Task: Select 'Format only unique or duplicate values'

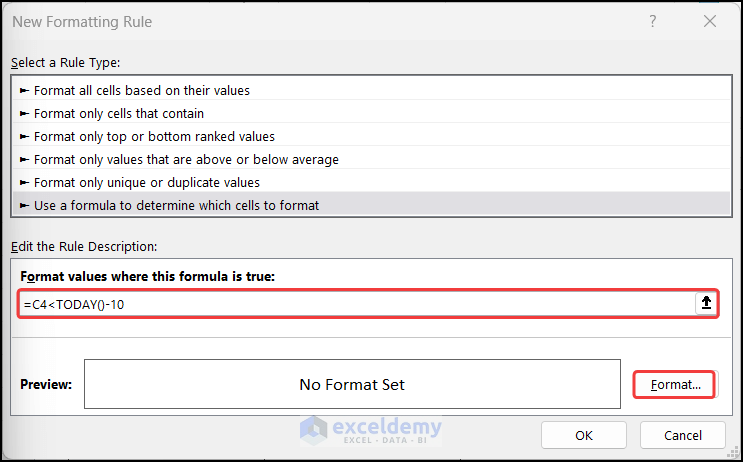Action: point(147,182)
